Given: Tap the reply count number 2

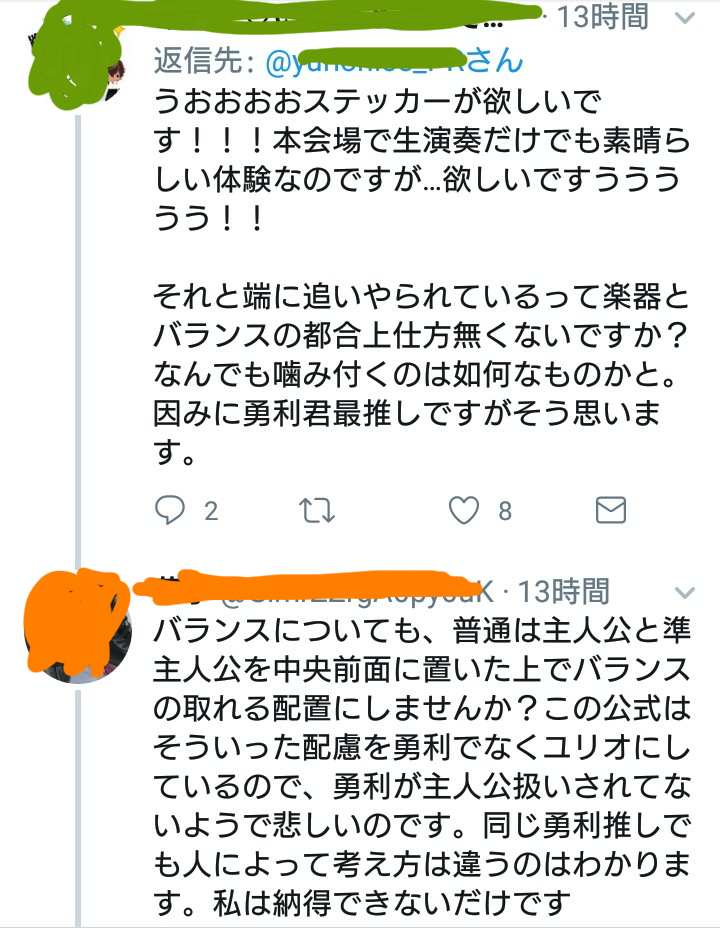Looking at the screenshot, I should pos(210,511).
